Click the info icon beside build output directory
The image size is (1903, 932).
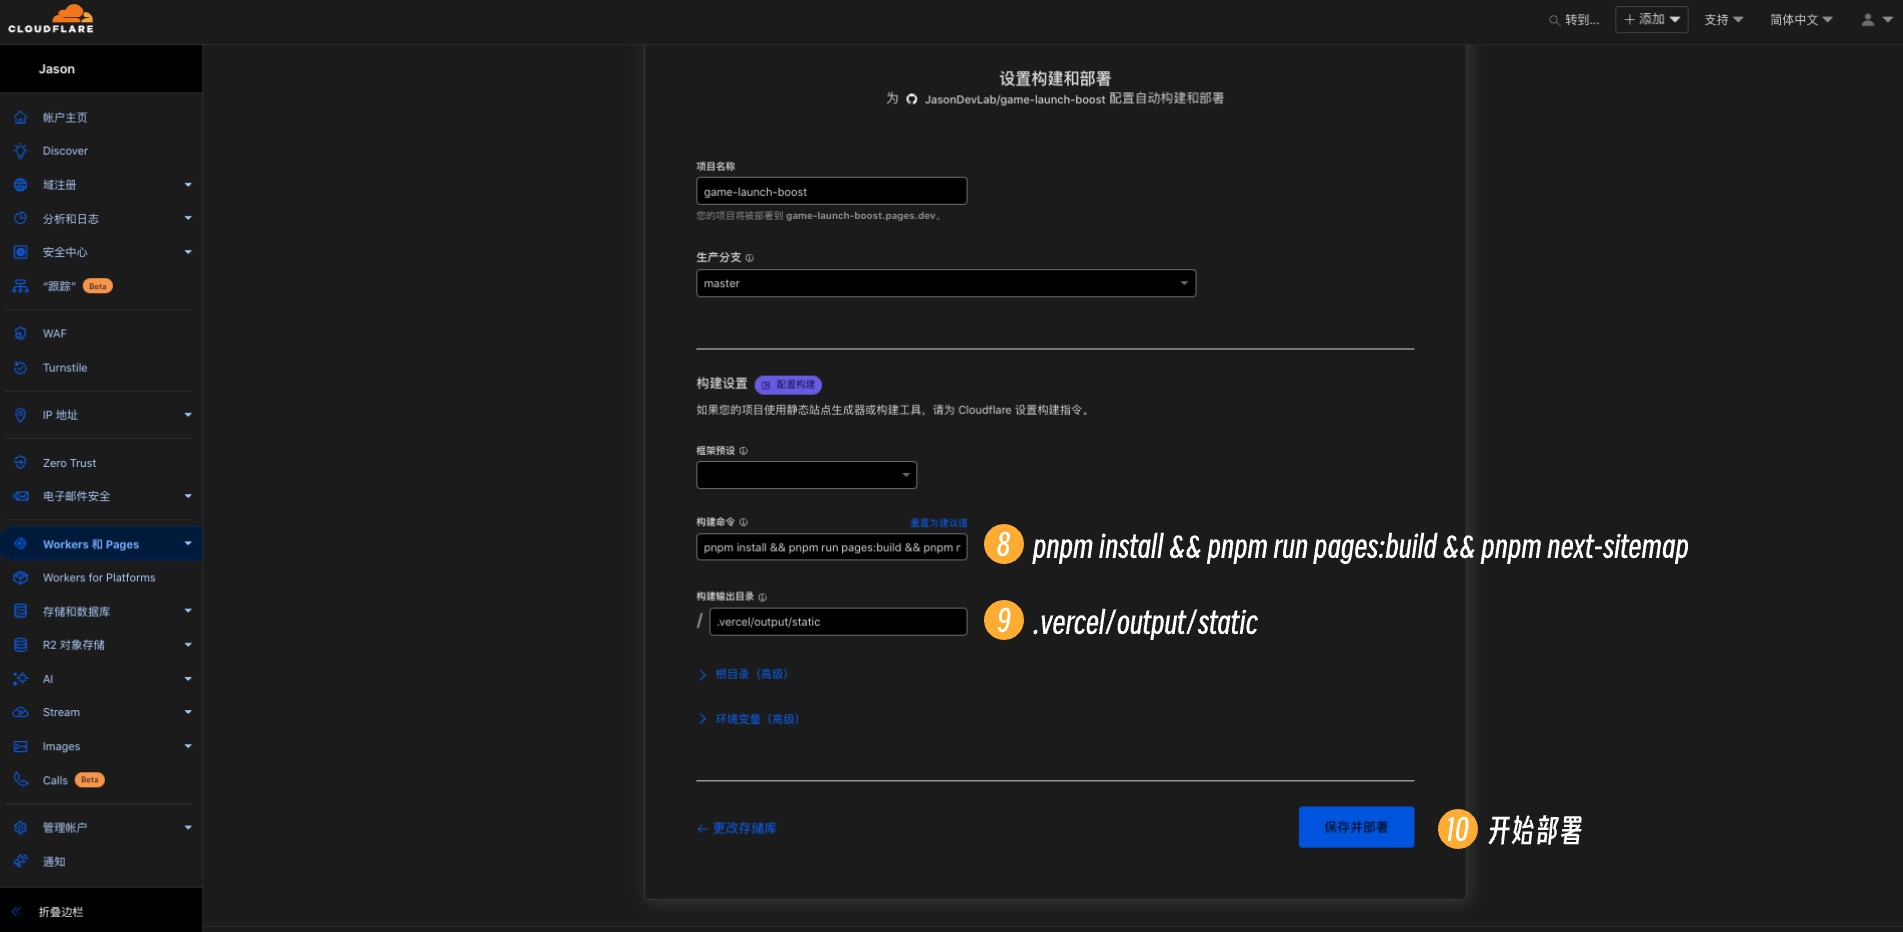pyautogui.click(x=762, y=597)
